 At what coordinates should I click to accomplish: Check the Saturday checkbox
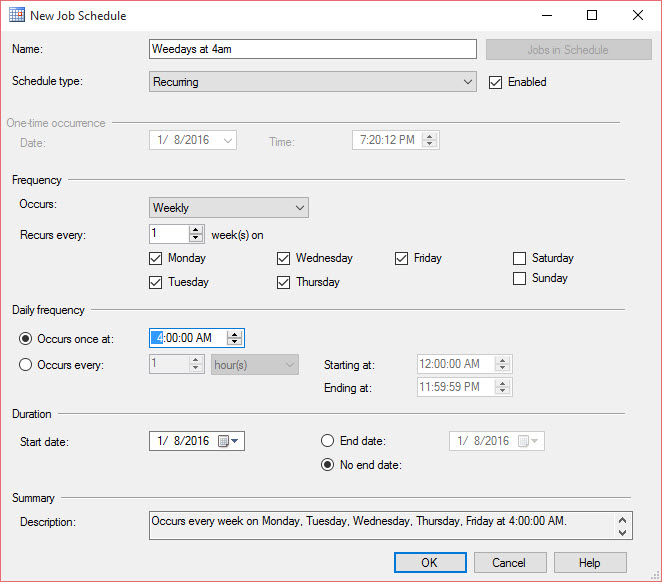click(x=519, y=258)
